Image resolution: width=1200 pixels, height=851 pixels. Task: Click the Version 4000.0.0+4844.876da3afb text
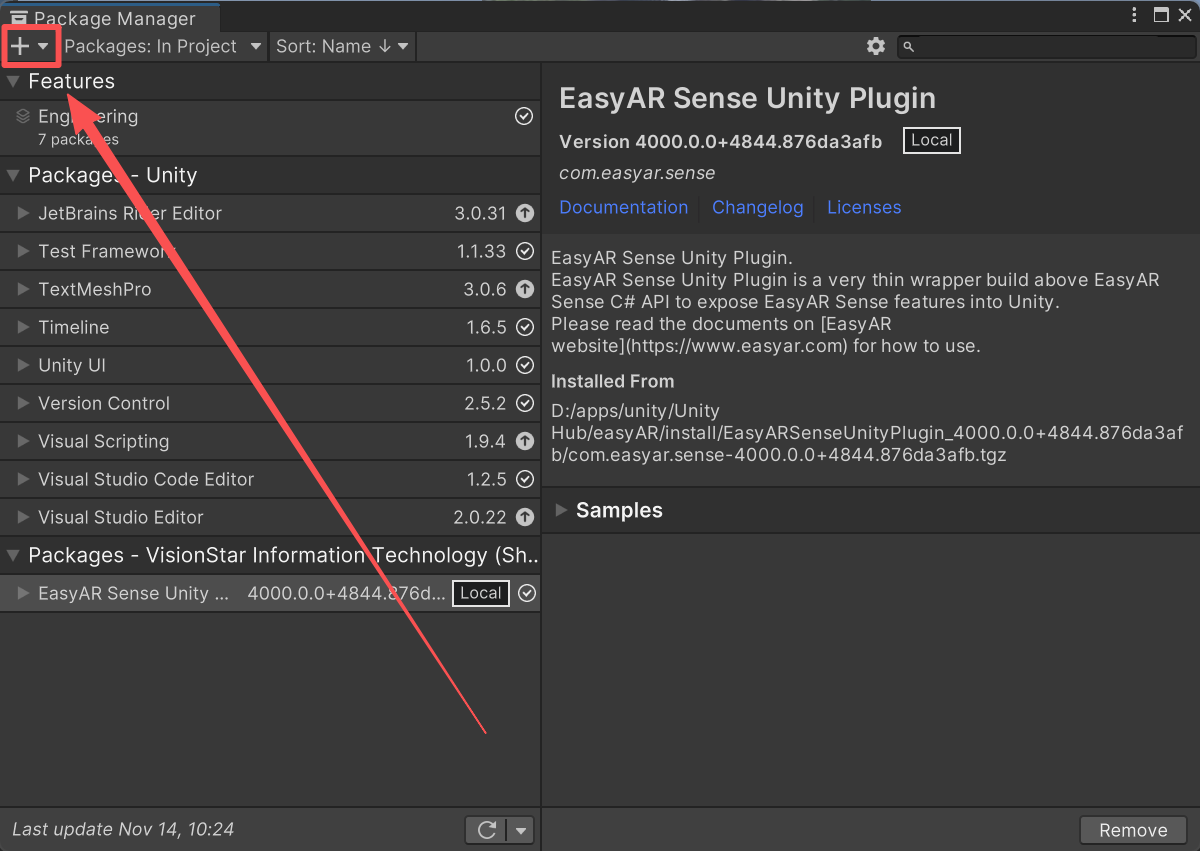pyautogui.click(x=721, y=141)
